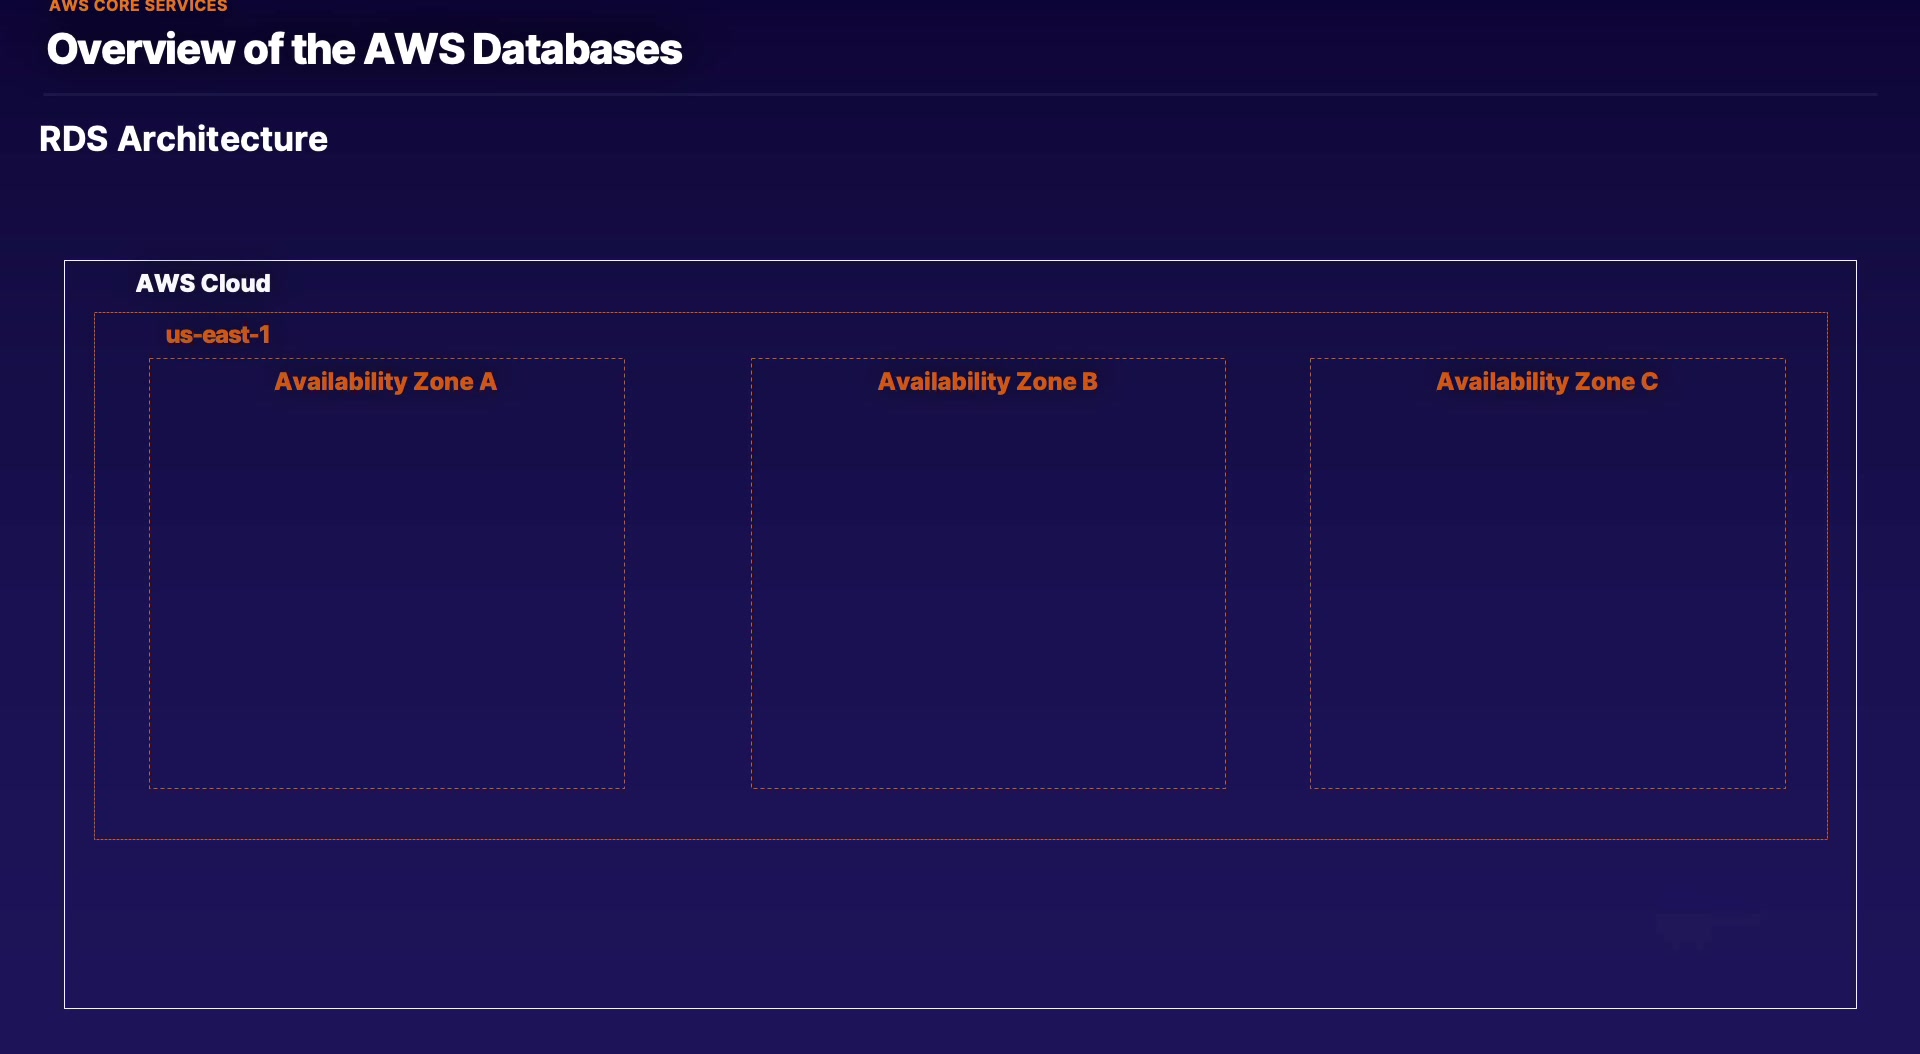The width and height of the screenshot is (1920, 1054).
Task: Select the Availability Zone B label
Action: point(987,381)
